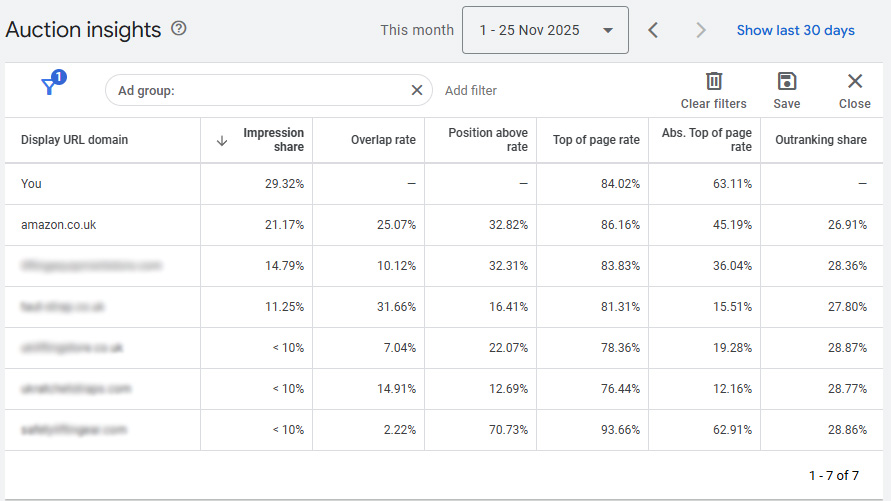Click the filter funnel icon
This screenshot has width=891, height=501.
(50, 87)
